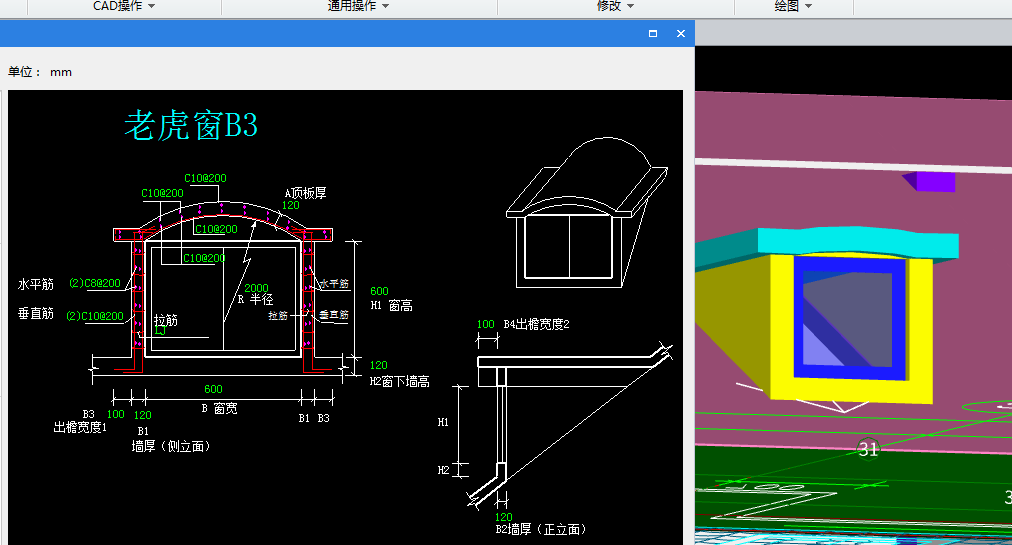Click the large 垂直筋 label on the left

click(35, 314)
